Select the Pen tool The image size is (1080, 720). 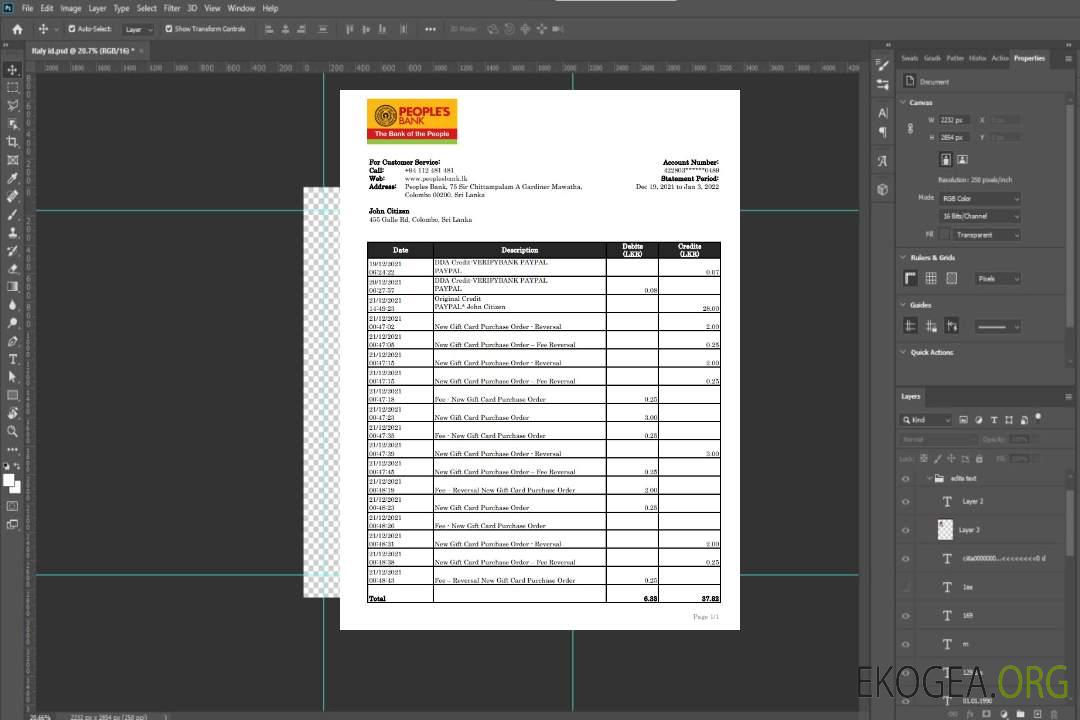(12, 341)
